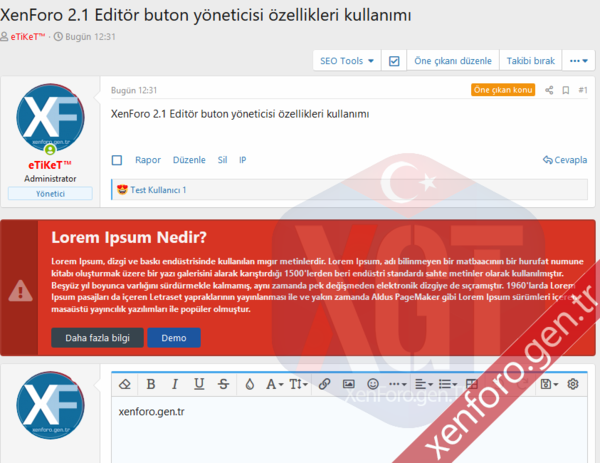Open the font size dropdown
Image resolution: width=600 pixels, height=463 pixels.
pyautogui.click(x=298, y=384)
